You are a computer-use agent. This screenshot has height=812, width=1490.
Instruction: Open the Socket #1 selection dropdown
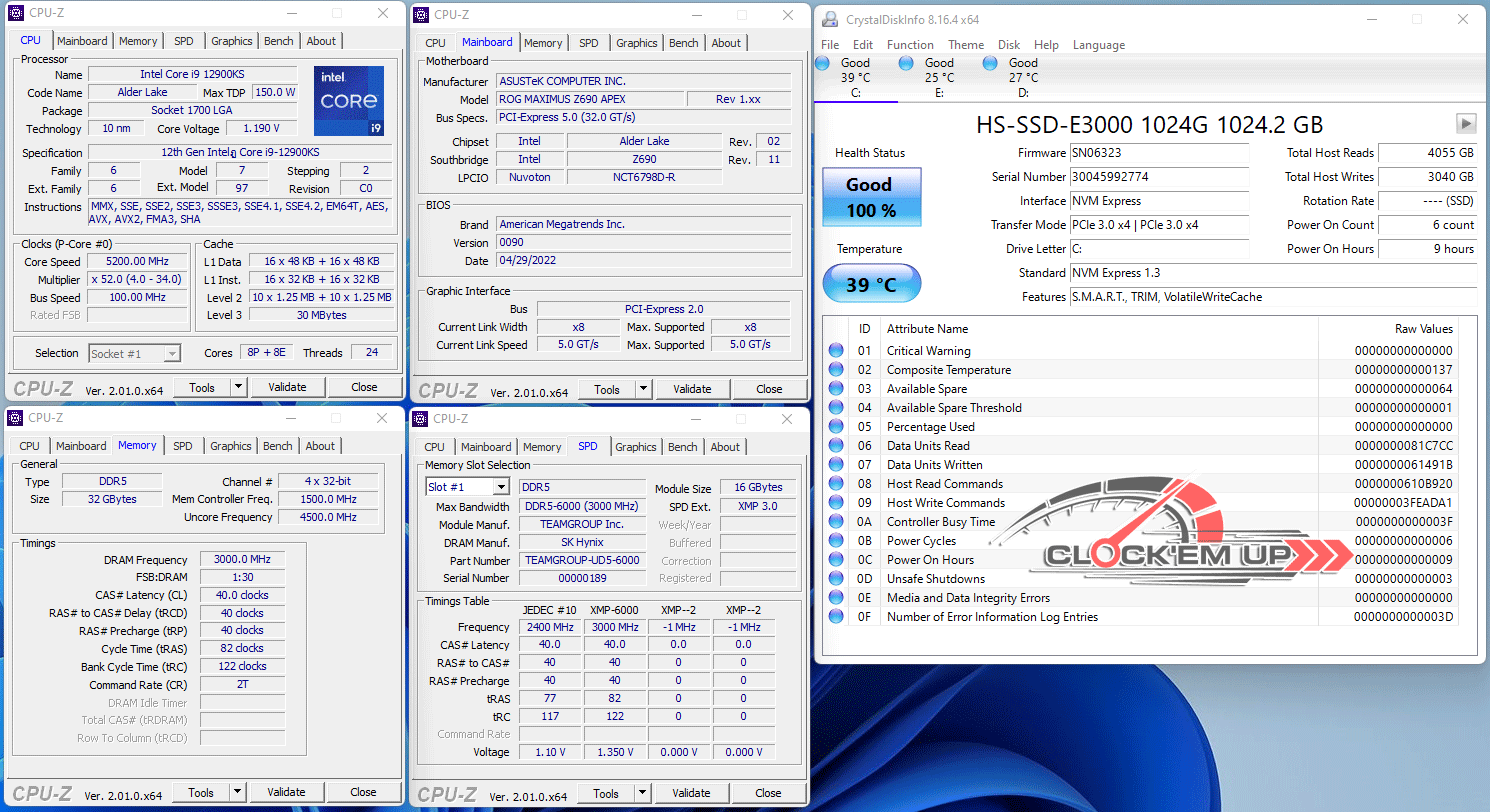coord(135,353)
